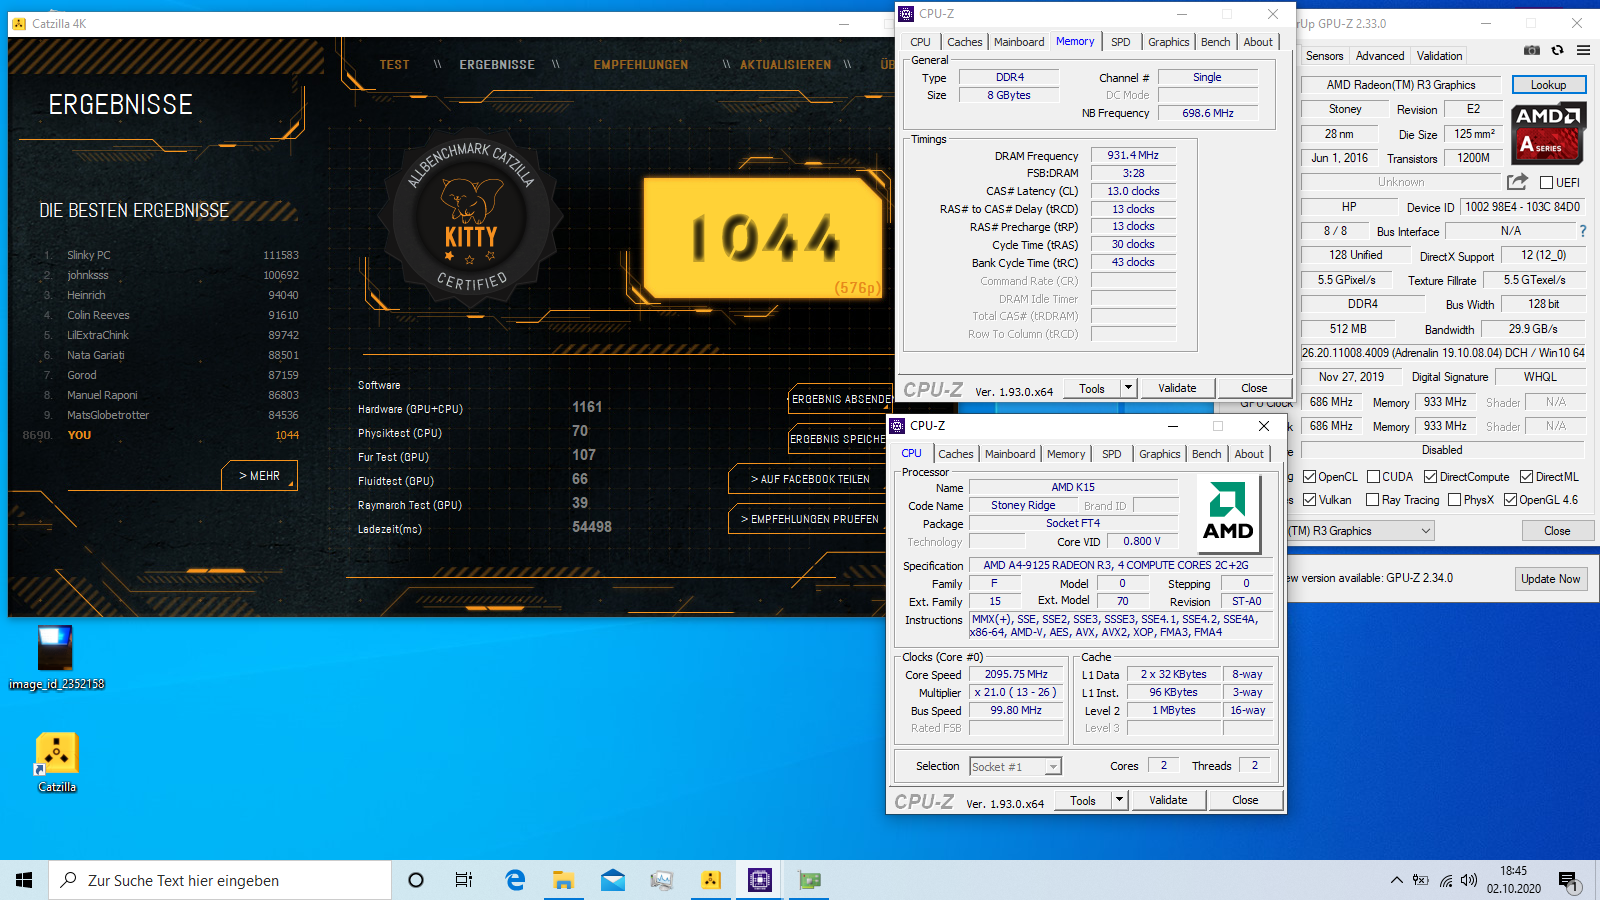Toggle the DirectML checkbox
The width and height of the screenshot is (1600, 900).
click(x=1527, y=477)
